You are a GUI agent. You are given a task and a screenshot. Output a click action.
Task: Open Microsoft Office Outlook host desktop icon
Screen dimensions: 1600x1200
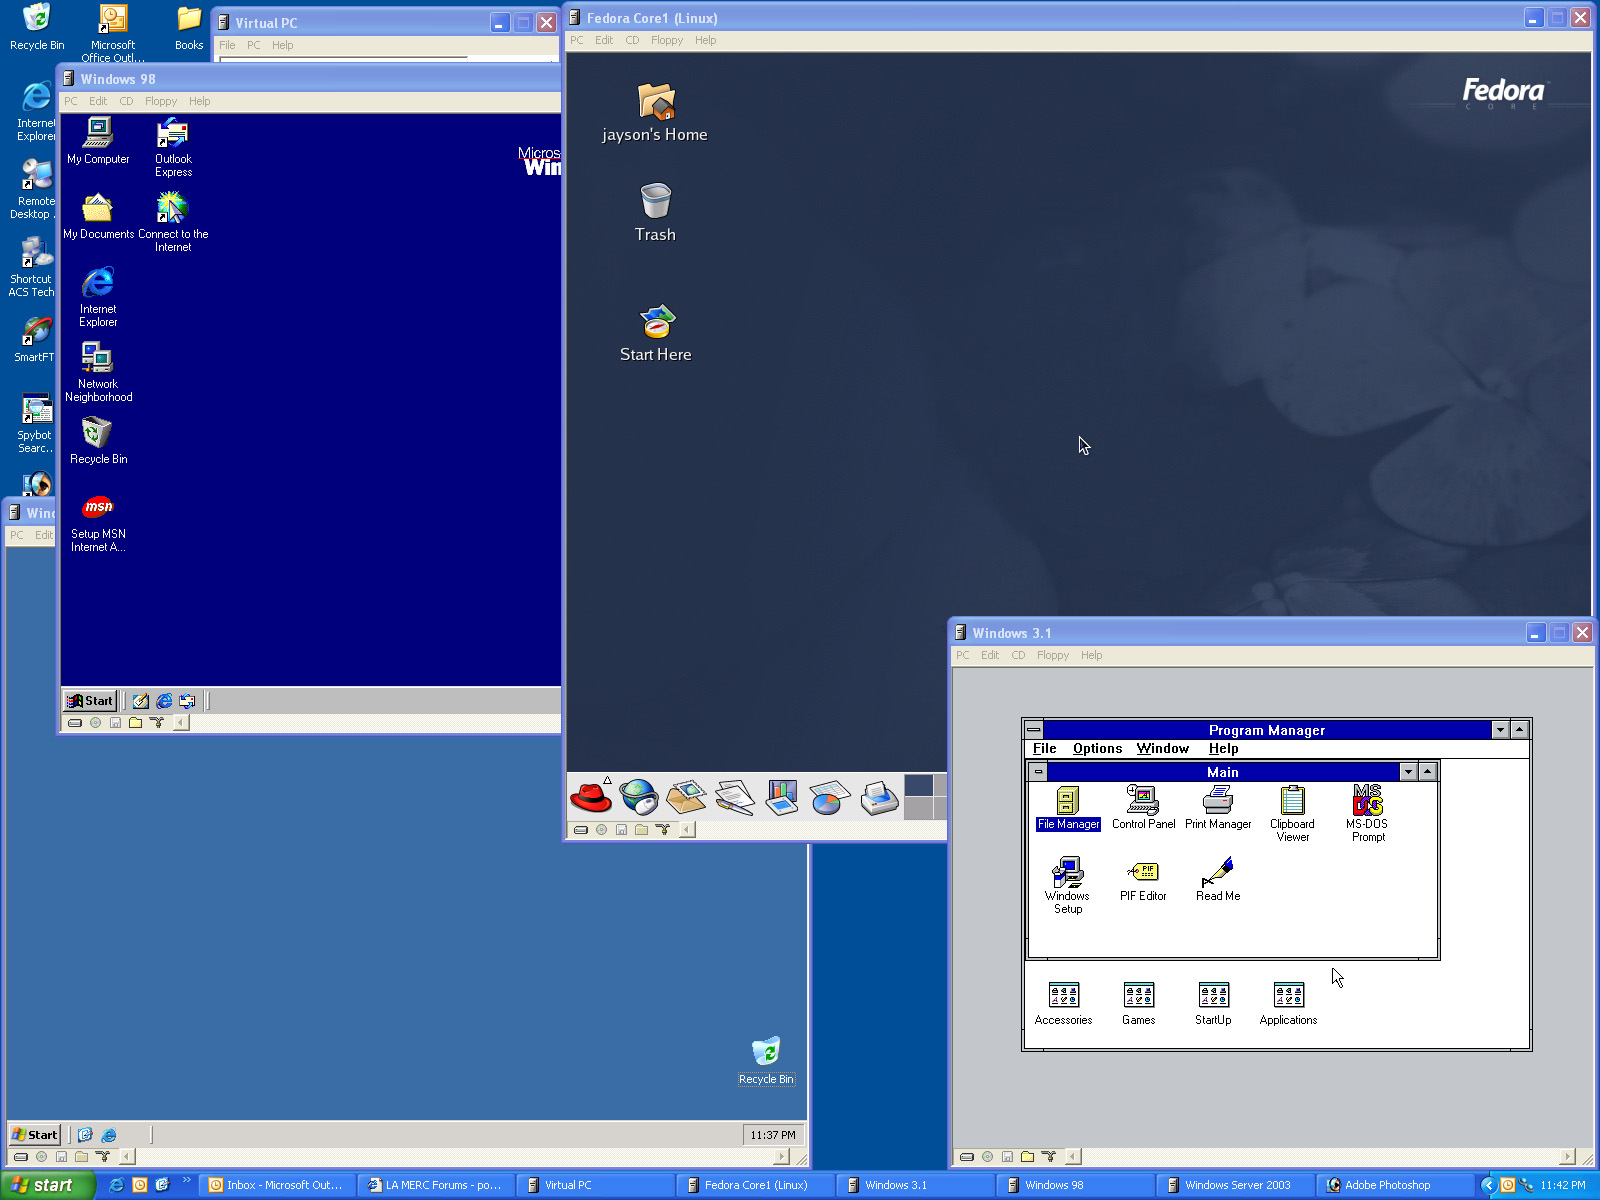tap(113, 33)
